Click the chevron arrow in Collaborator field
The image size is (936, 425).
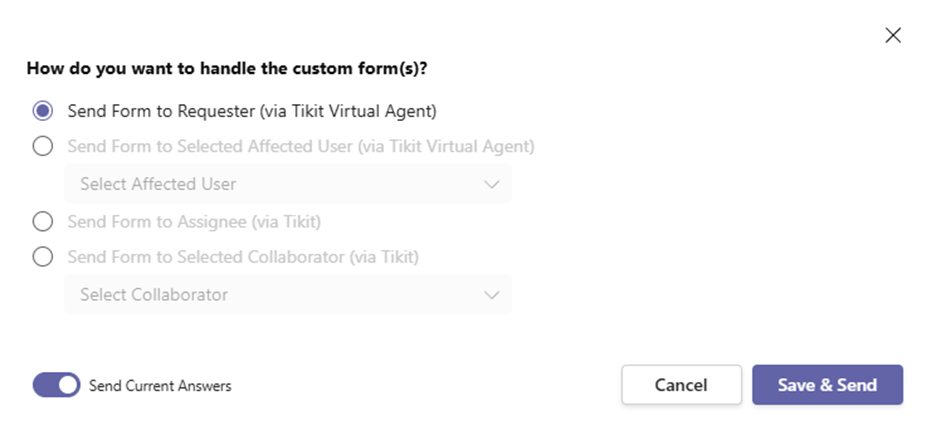(491, 295)
